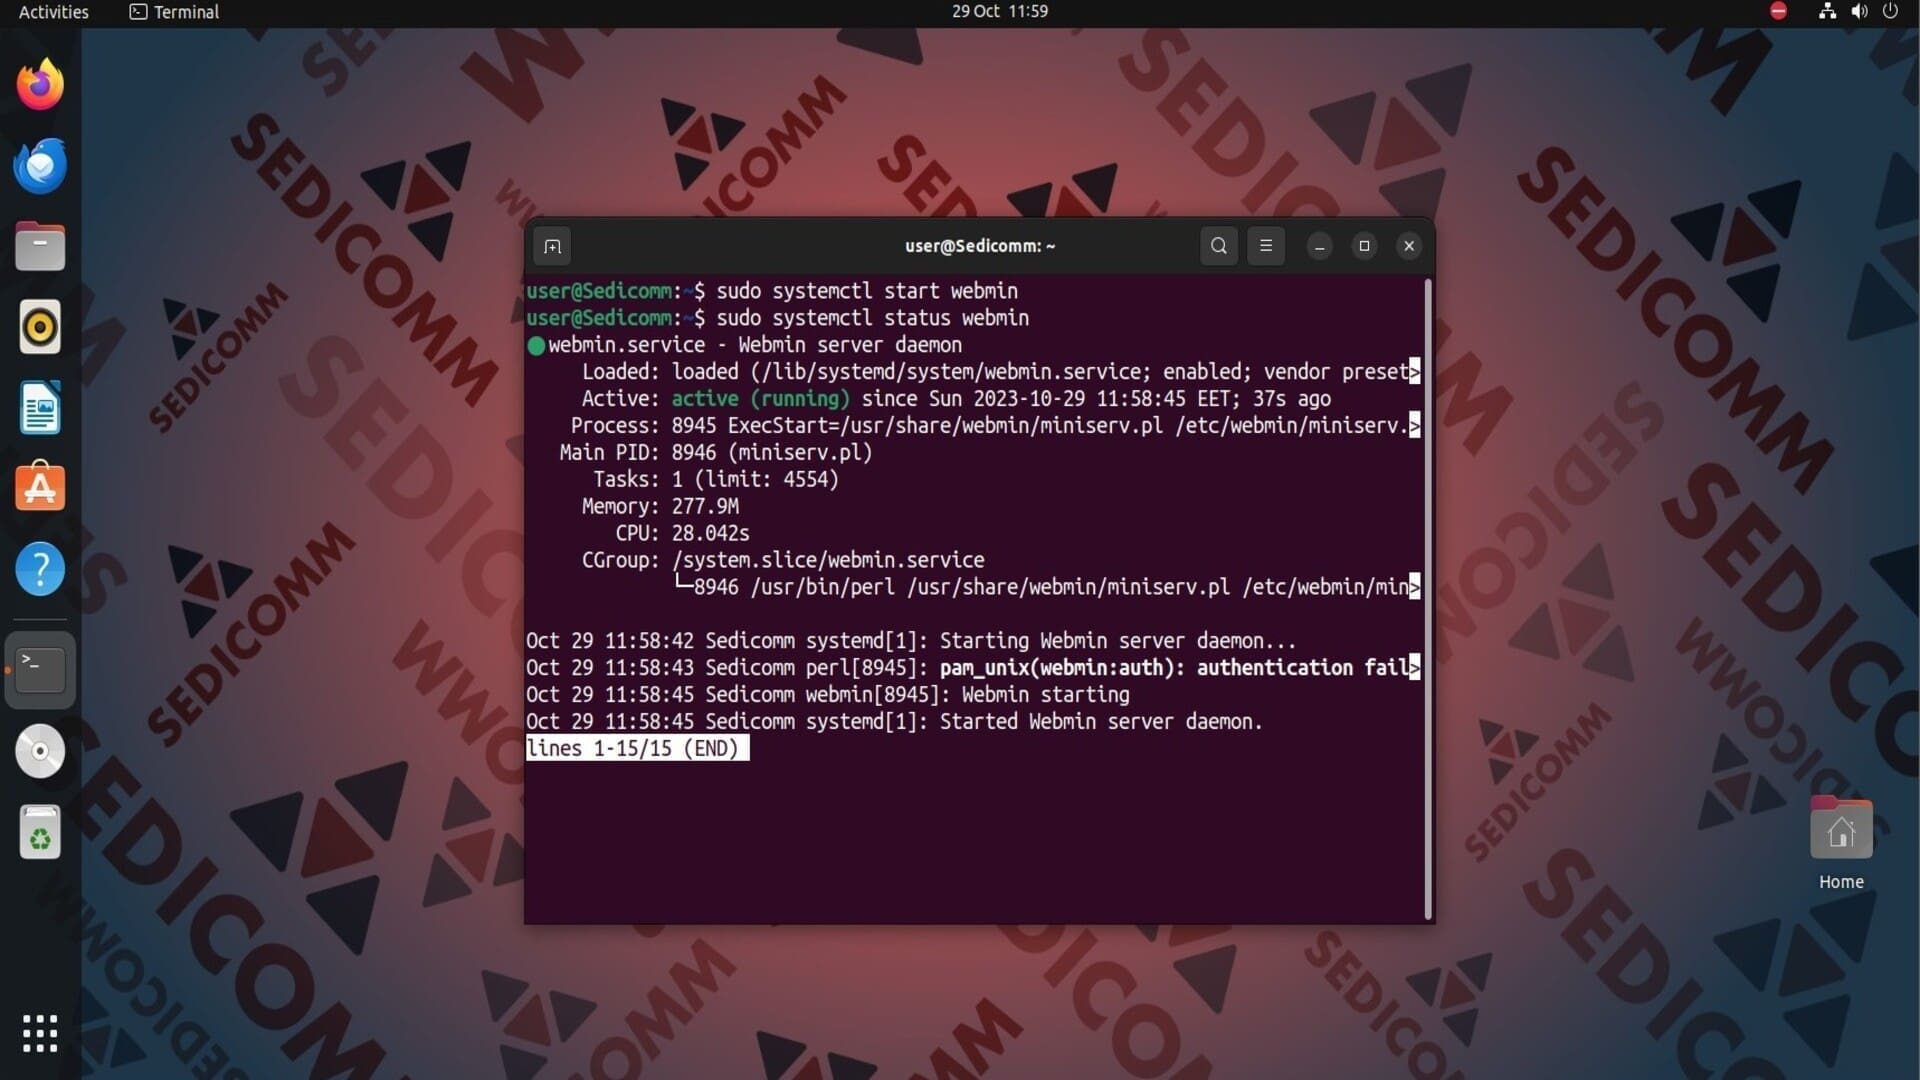Open terminal search
Image resolution: width=1920 pixels, height=1080 pixels.
(1218, 246)
